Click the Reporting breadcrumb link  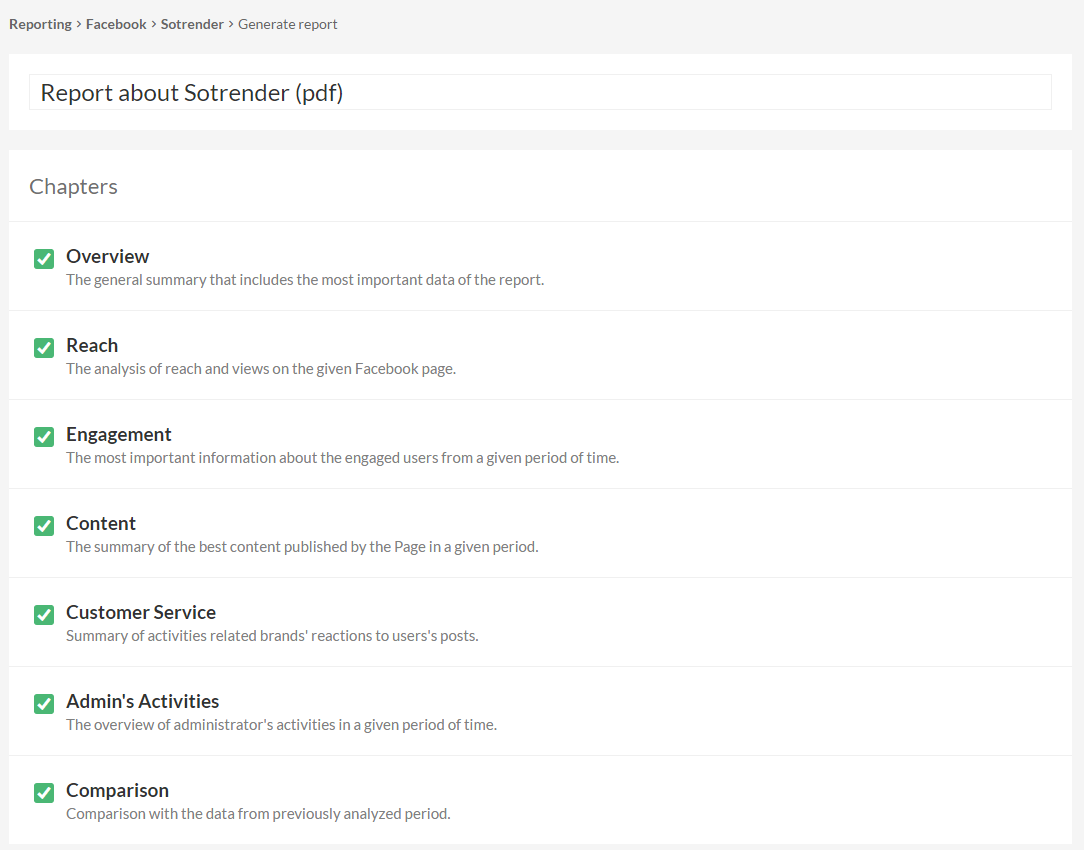(x=40, y=24)
